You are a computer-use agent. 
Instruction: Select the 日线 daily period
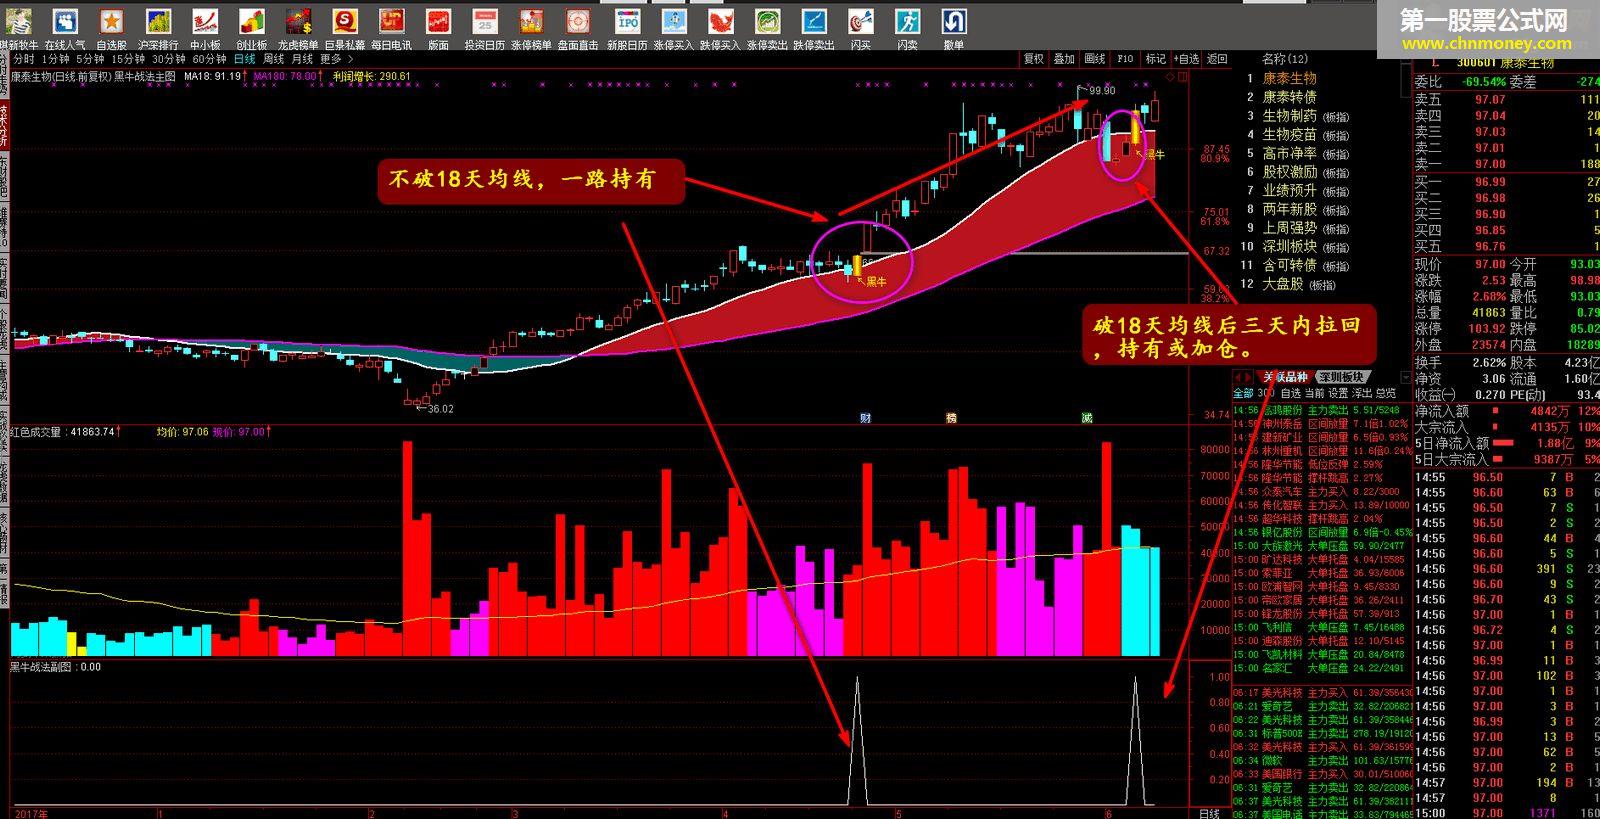(x=245, y=59)
